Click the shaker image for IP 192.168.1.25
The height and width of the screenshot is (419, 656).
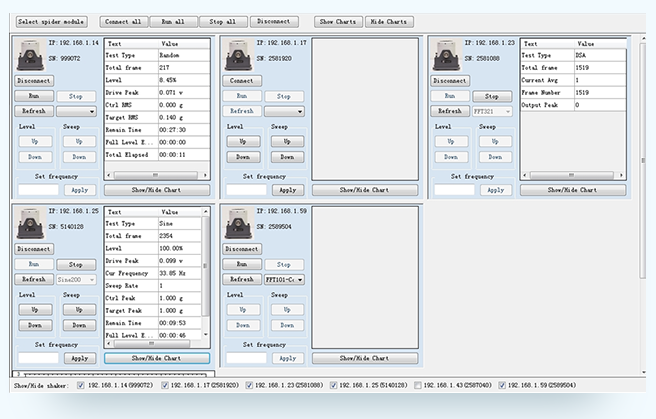30,223
